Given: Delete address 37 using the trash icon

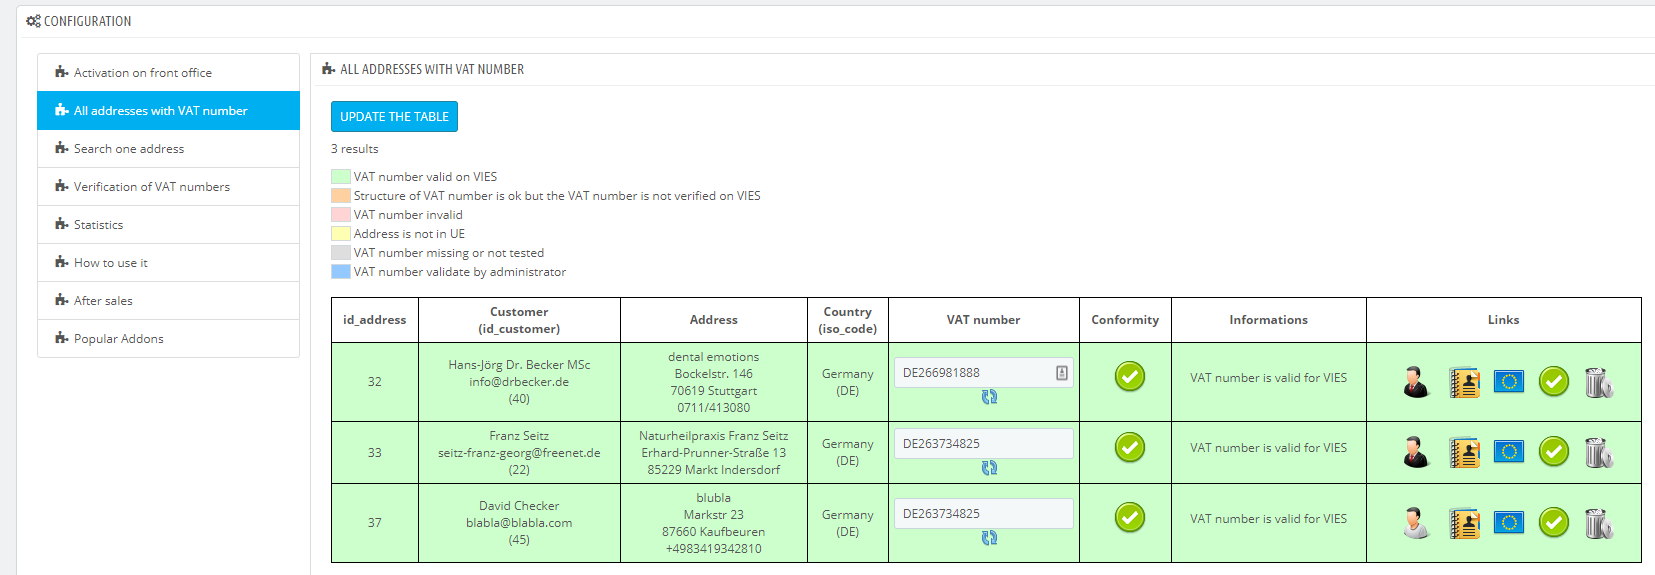Looking at the screenshot, I should pyautogui.click(x=1598, y=523).
